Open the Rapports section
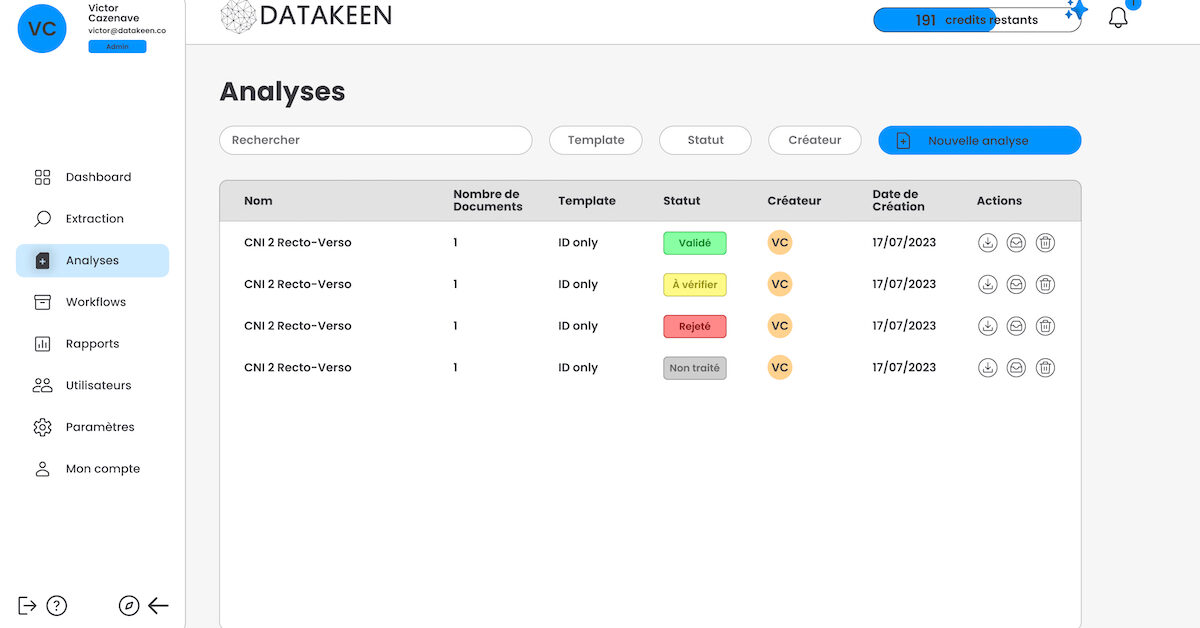 pos(92,343)
